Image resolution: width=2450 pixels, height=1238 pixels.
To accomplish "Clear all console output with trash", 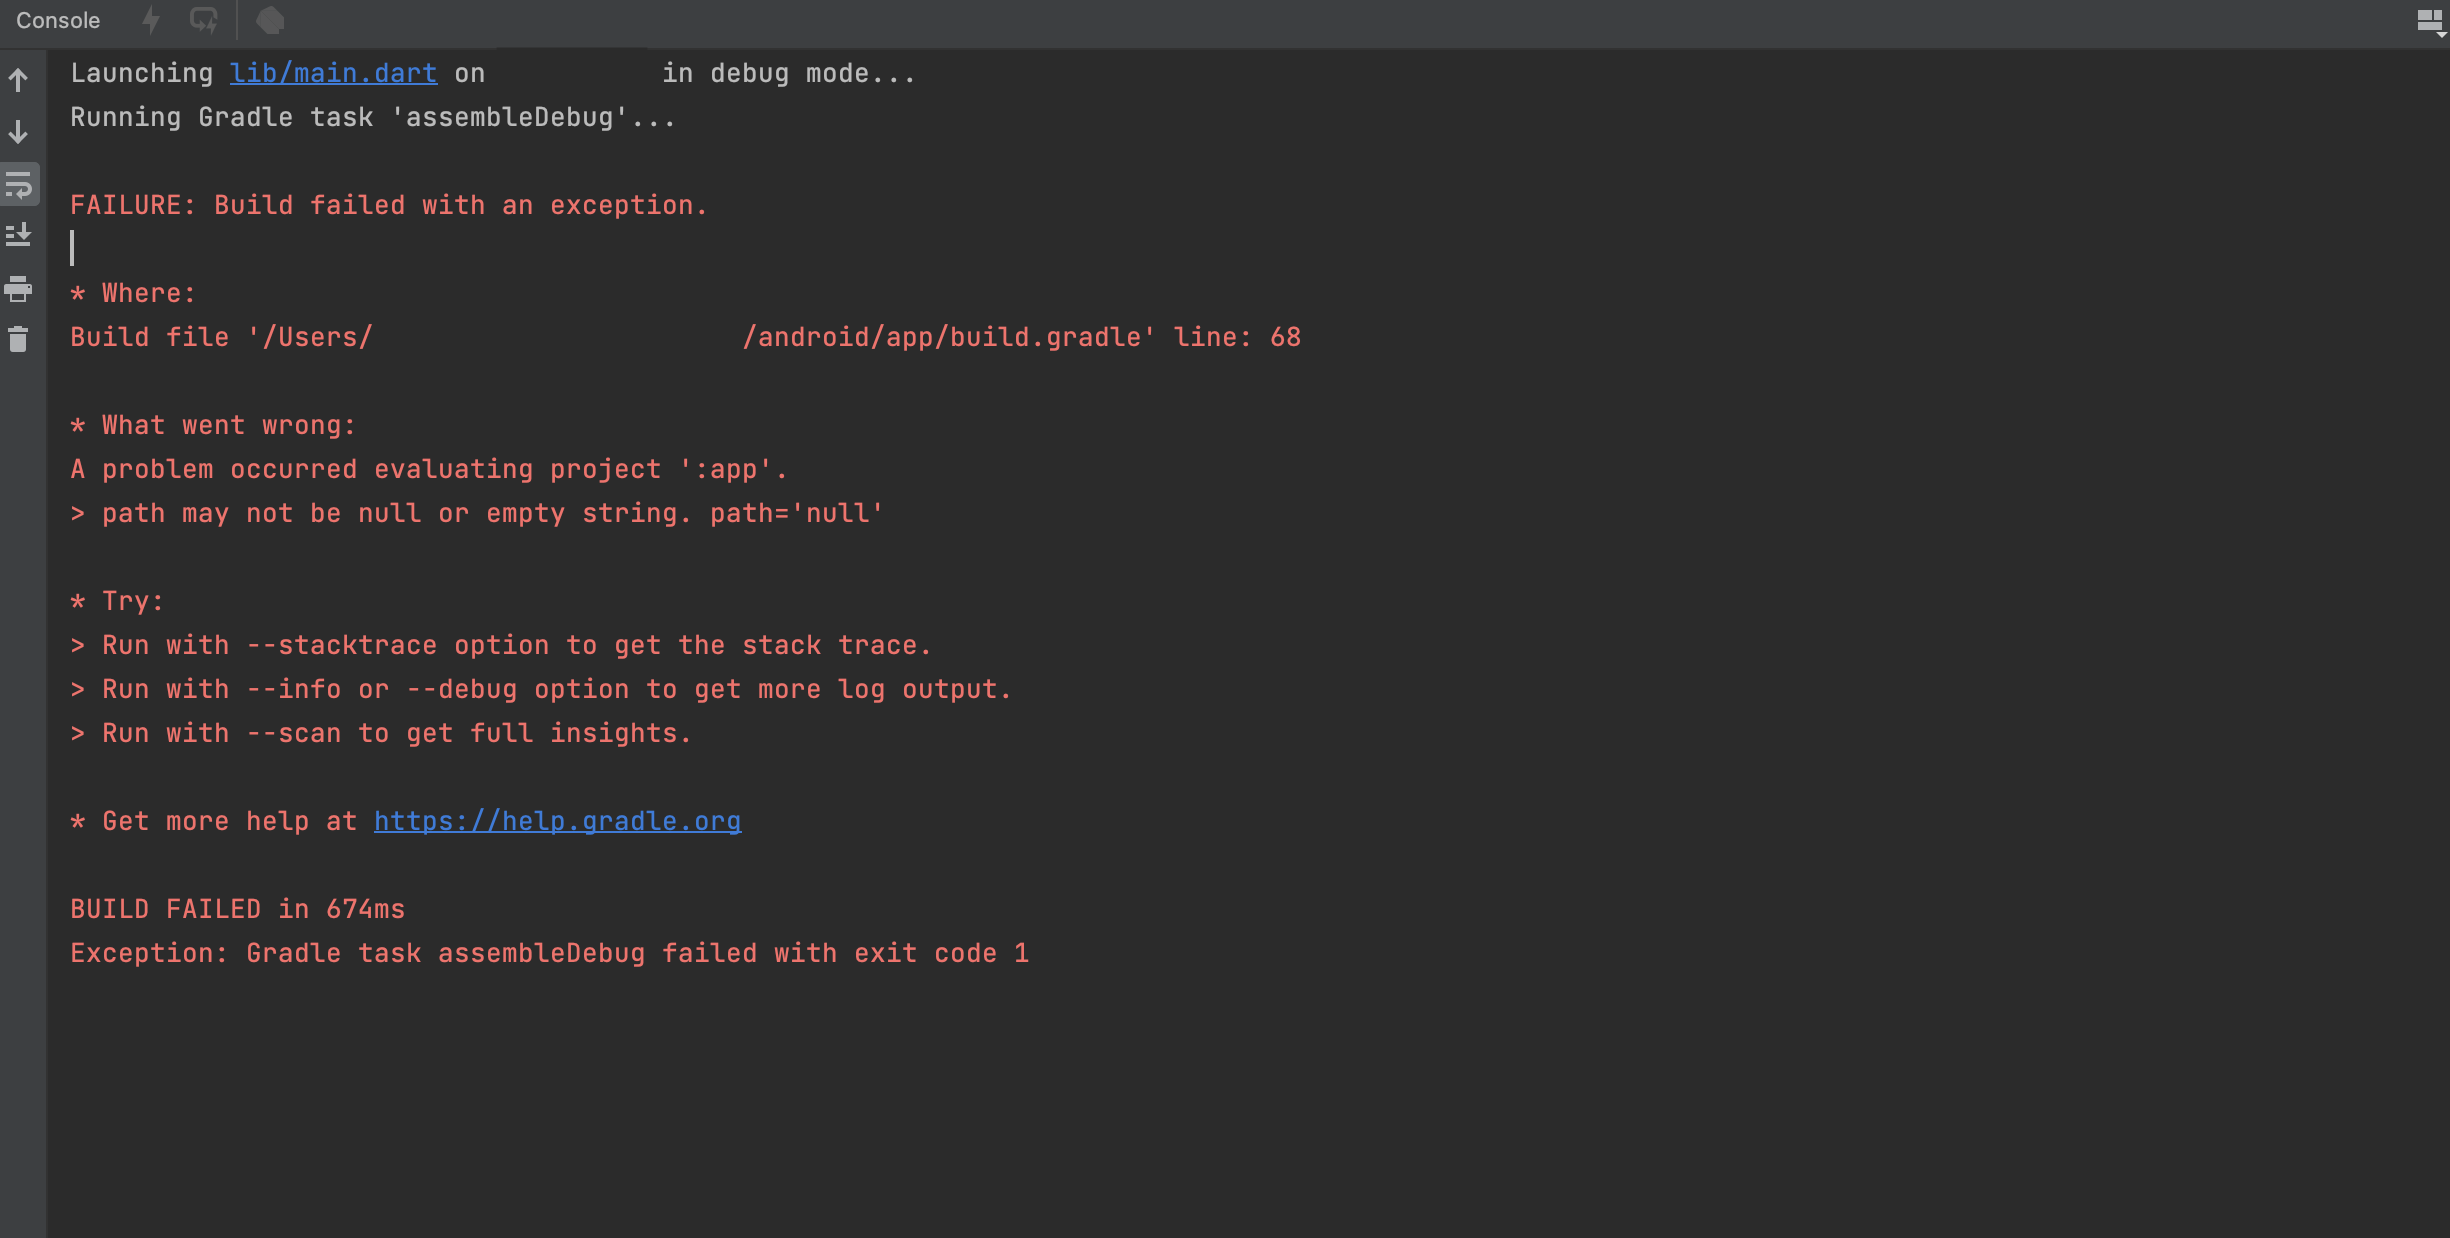I will point(19,340).
